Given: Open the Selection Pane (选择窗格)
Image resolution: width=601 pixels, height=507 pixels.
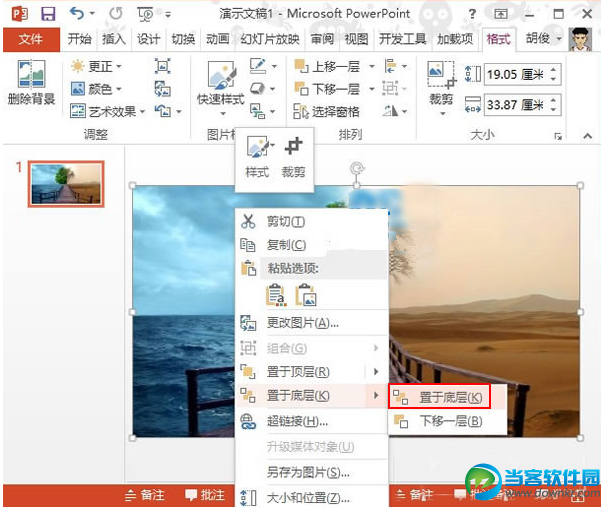Looking at the screenshot, I should pyautogui.click(x=327, y=112).
